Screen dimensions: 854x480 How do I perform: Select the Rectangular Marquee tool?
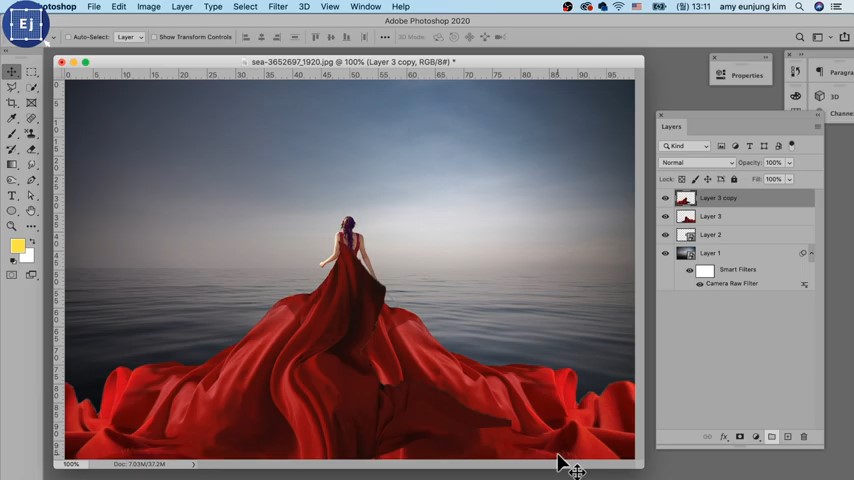coord(31,72)
